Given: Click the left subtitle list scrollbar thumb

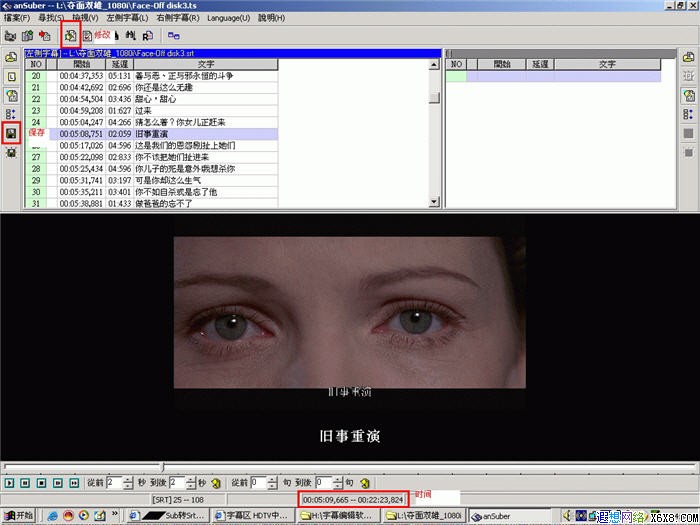Looking at the screenshot, I should pos(434,98).
